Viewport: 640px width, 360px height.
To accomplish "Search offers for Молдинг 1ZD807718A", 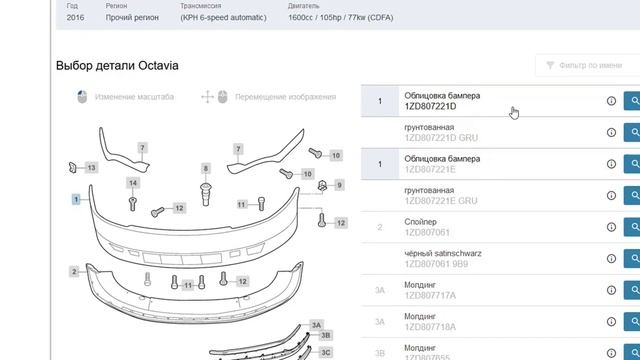I will point(632,322).
